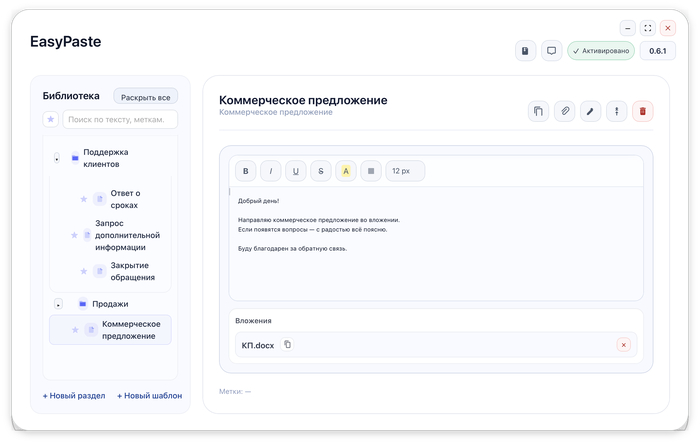Open the feedback speech bubble icon
This screenshot has height=444, width=700.
point(551,51)
